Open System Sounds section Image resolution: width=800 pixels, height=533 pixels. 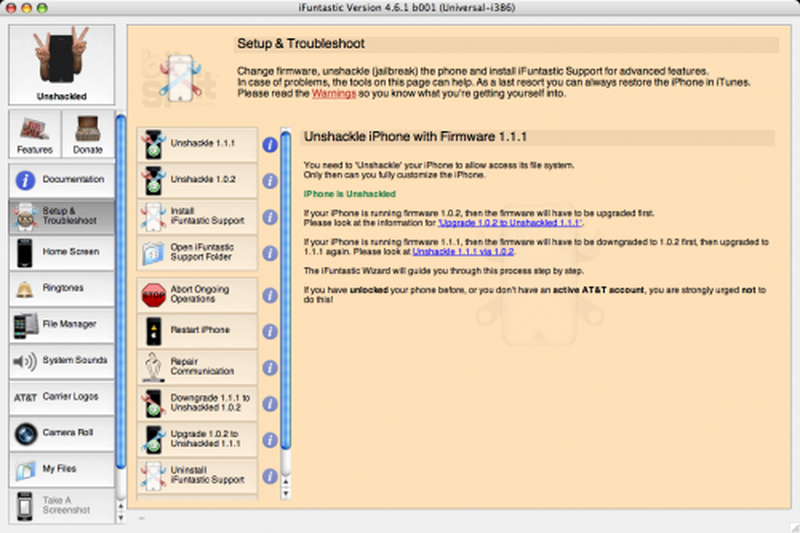61,361
